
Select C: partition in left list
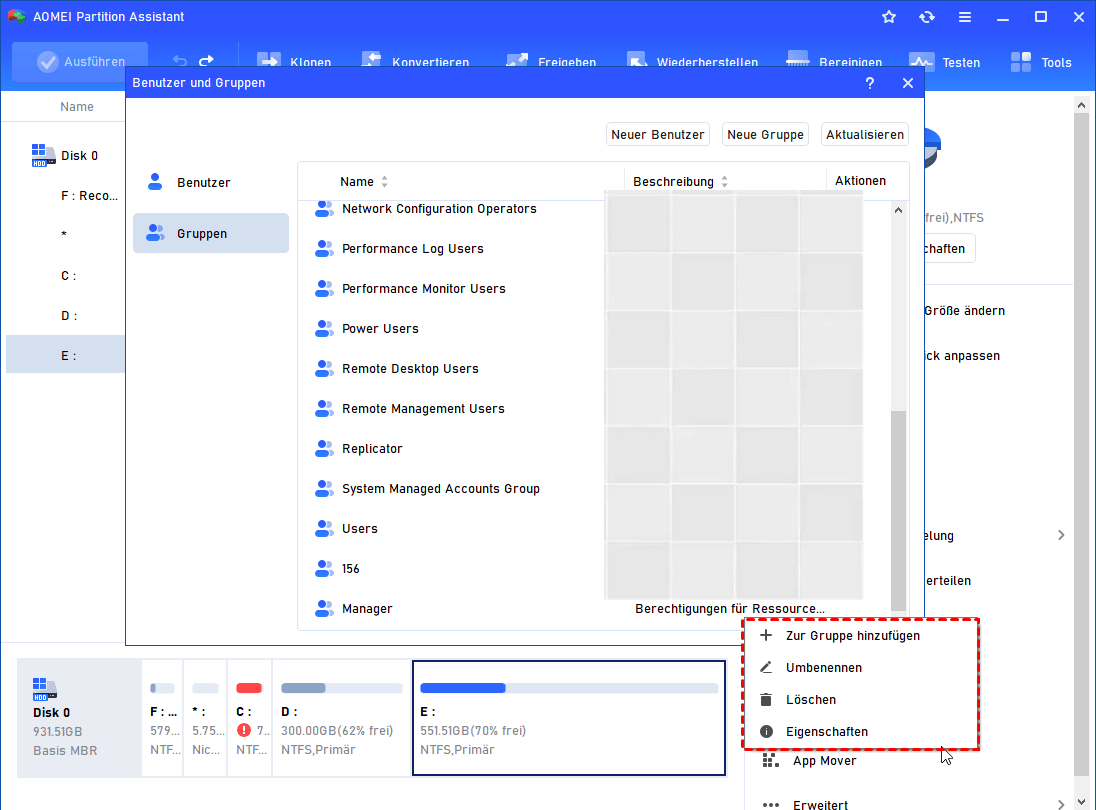pyautogui.click(x=68, y=275)
